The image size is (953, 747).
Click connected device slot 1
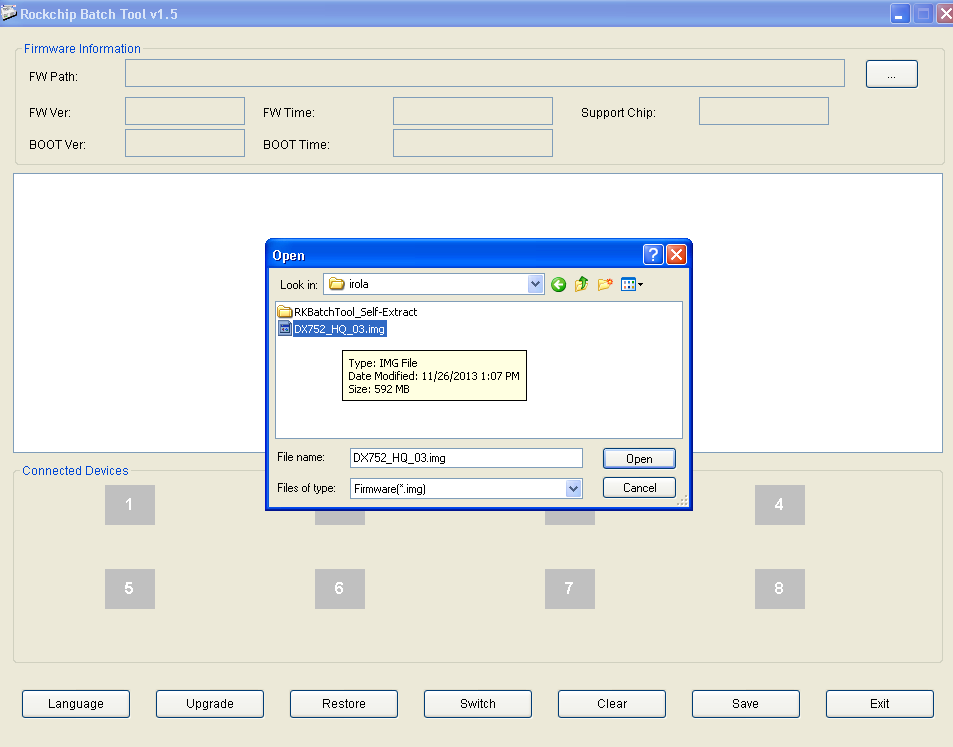point(129,505)
